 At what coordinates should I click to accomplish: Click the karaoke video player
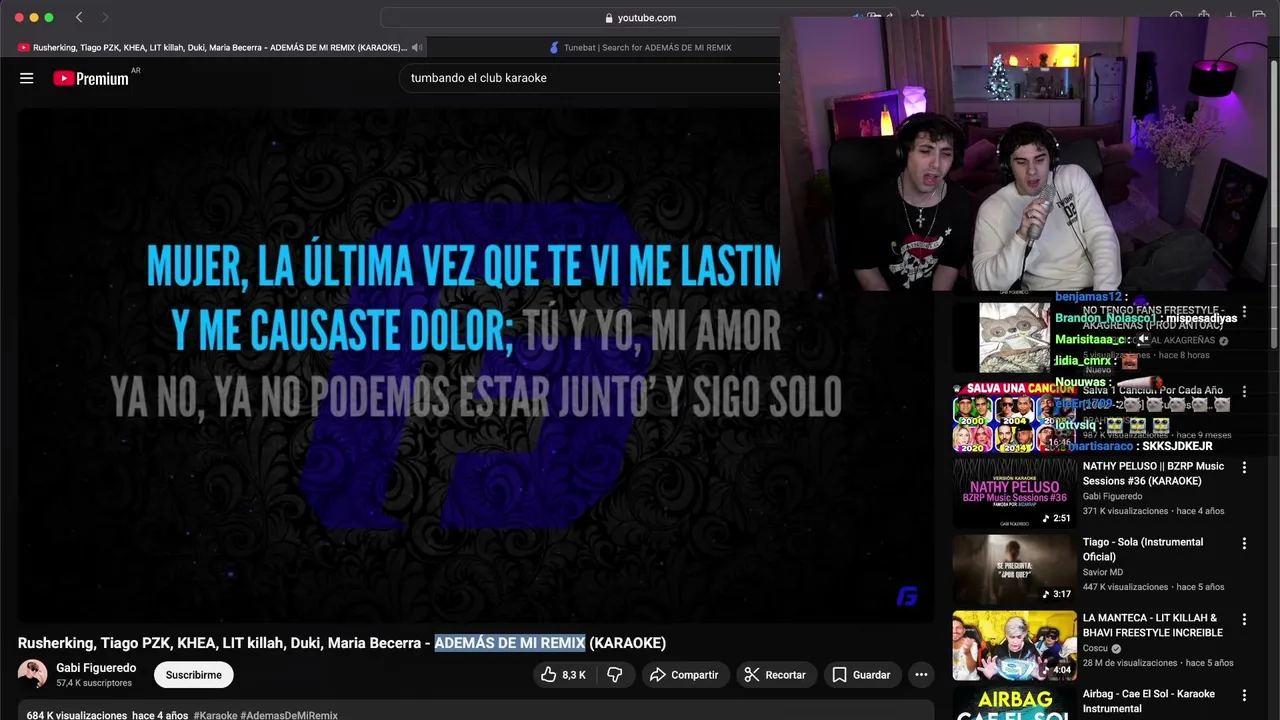(476, 365)
